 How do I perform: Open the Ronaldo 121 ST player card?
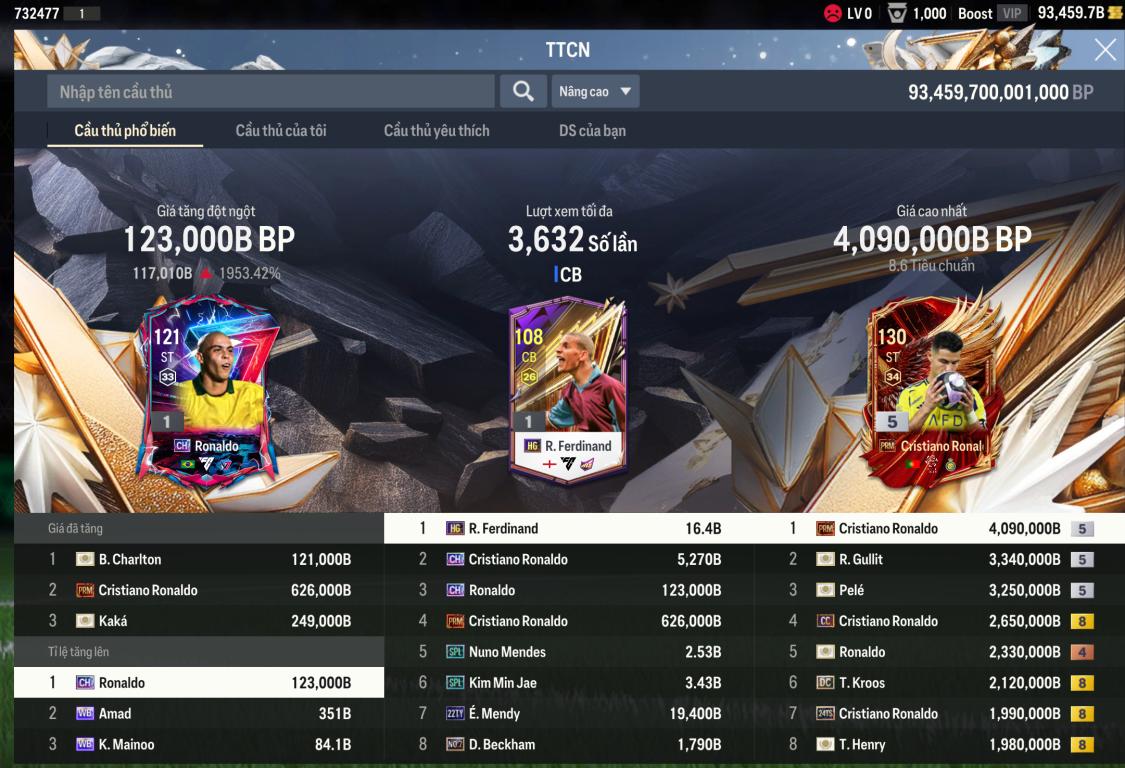click(207, 392)
